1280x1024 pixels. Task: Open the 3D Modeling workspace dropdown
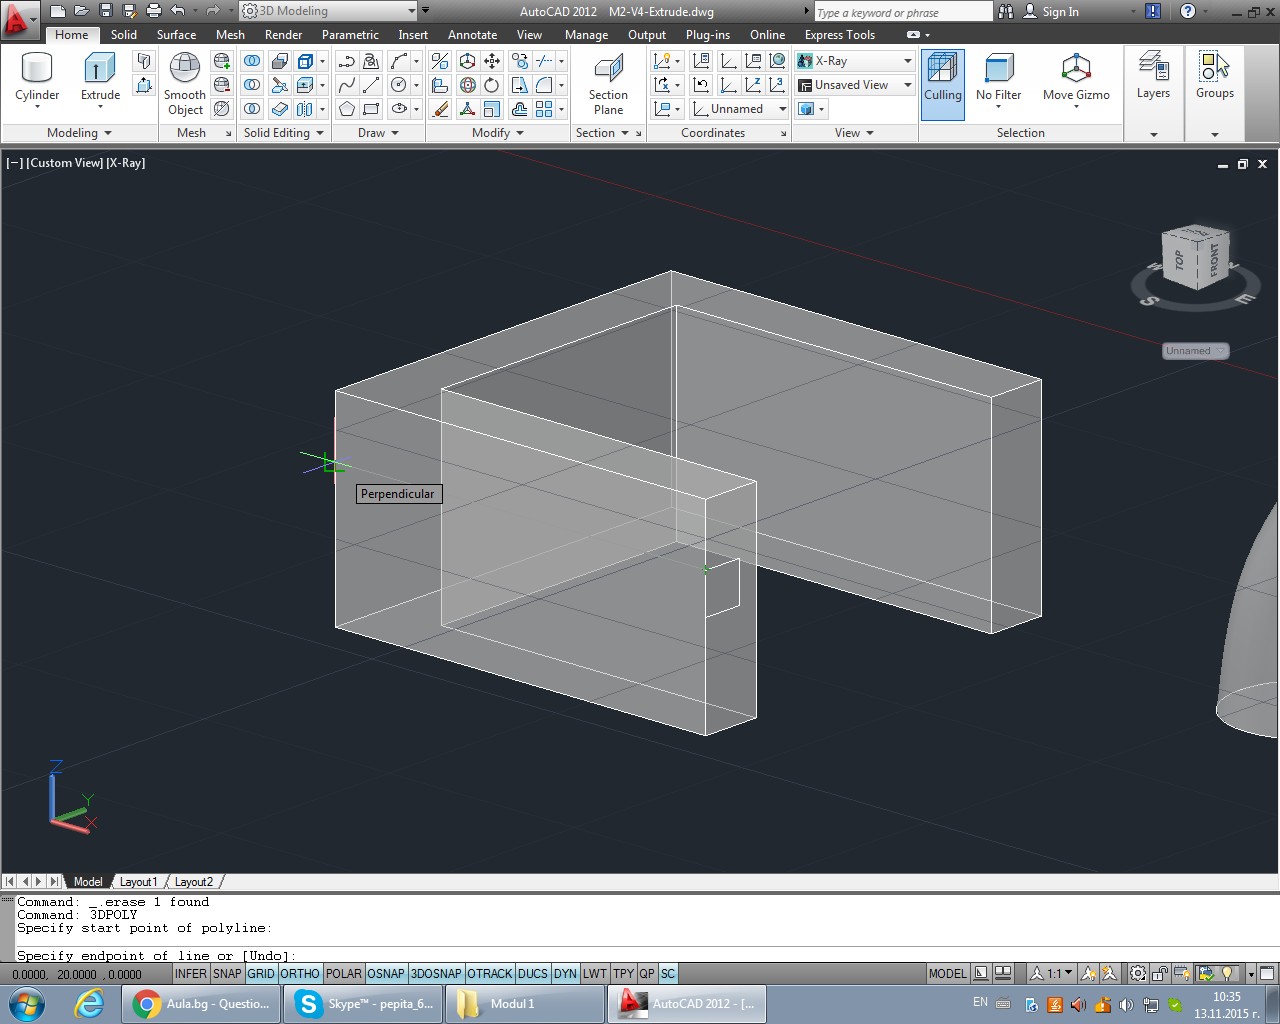pos(329,11)
